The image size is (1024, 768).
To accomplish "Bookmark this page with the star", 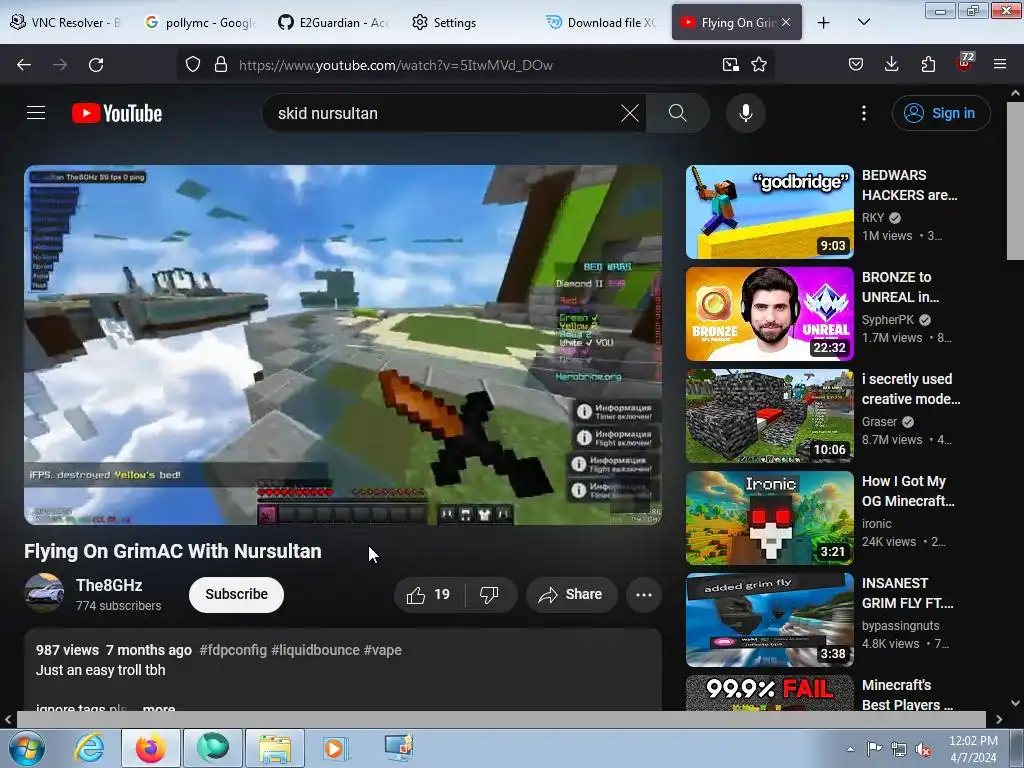I will pos(759,65).
